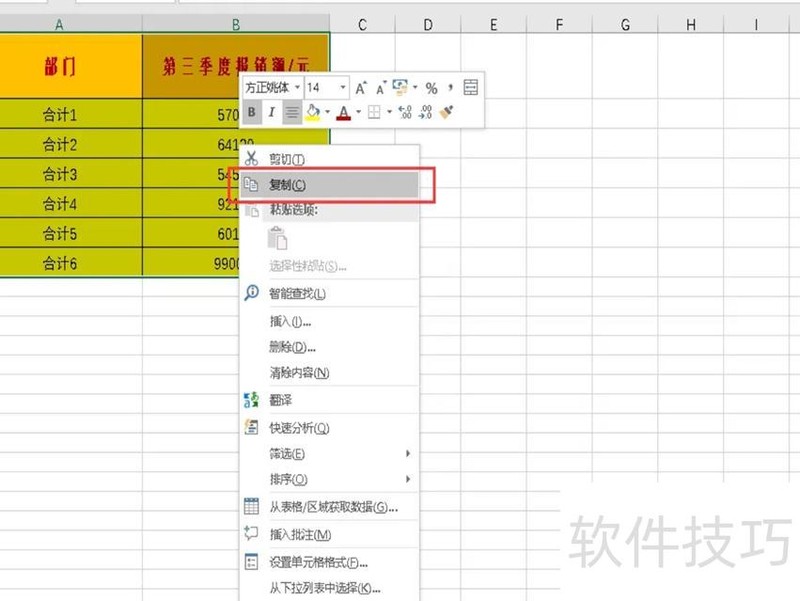Click the paste clipboard option icon
Screen dimensions: 800x601
coord(278,238)
